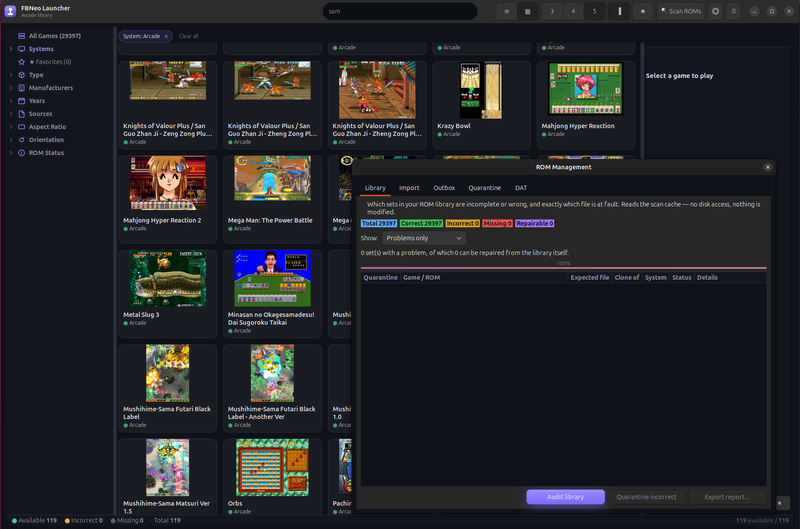Click the All Games database icon

(21, 36)
